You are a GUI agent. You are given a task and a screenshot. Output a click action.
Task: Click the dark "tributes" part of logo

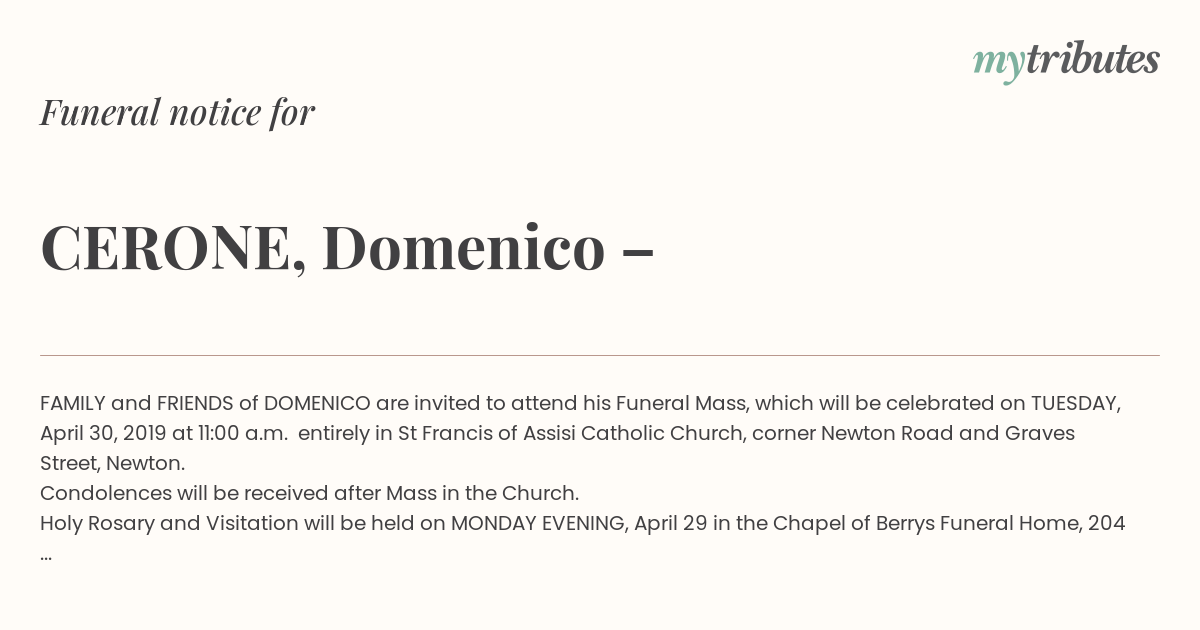[1092, 59]
